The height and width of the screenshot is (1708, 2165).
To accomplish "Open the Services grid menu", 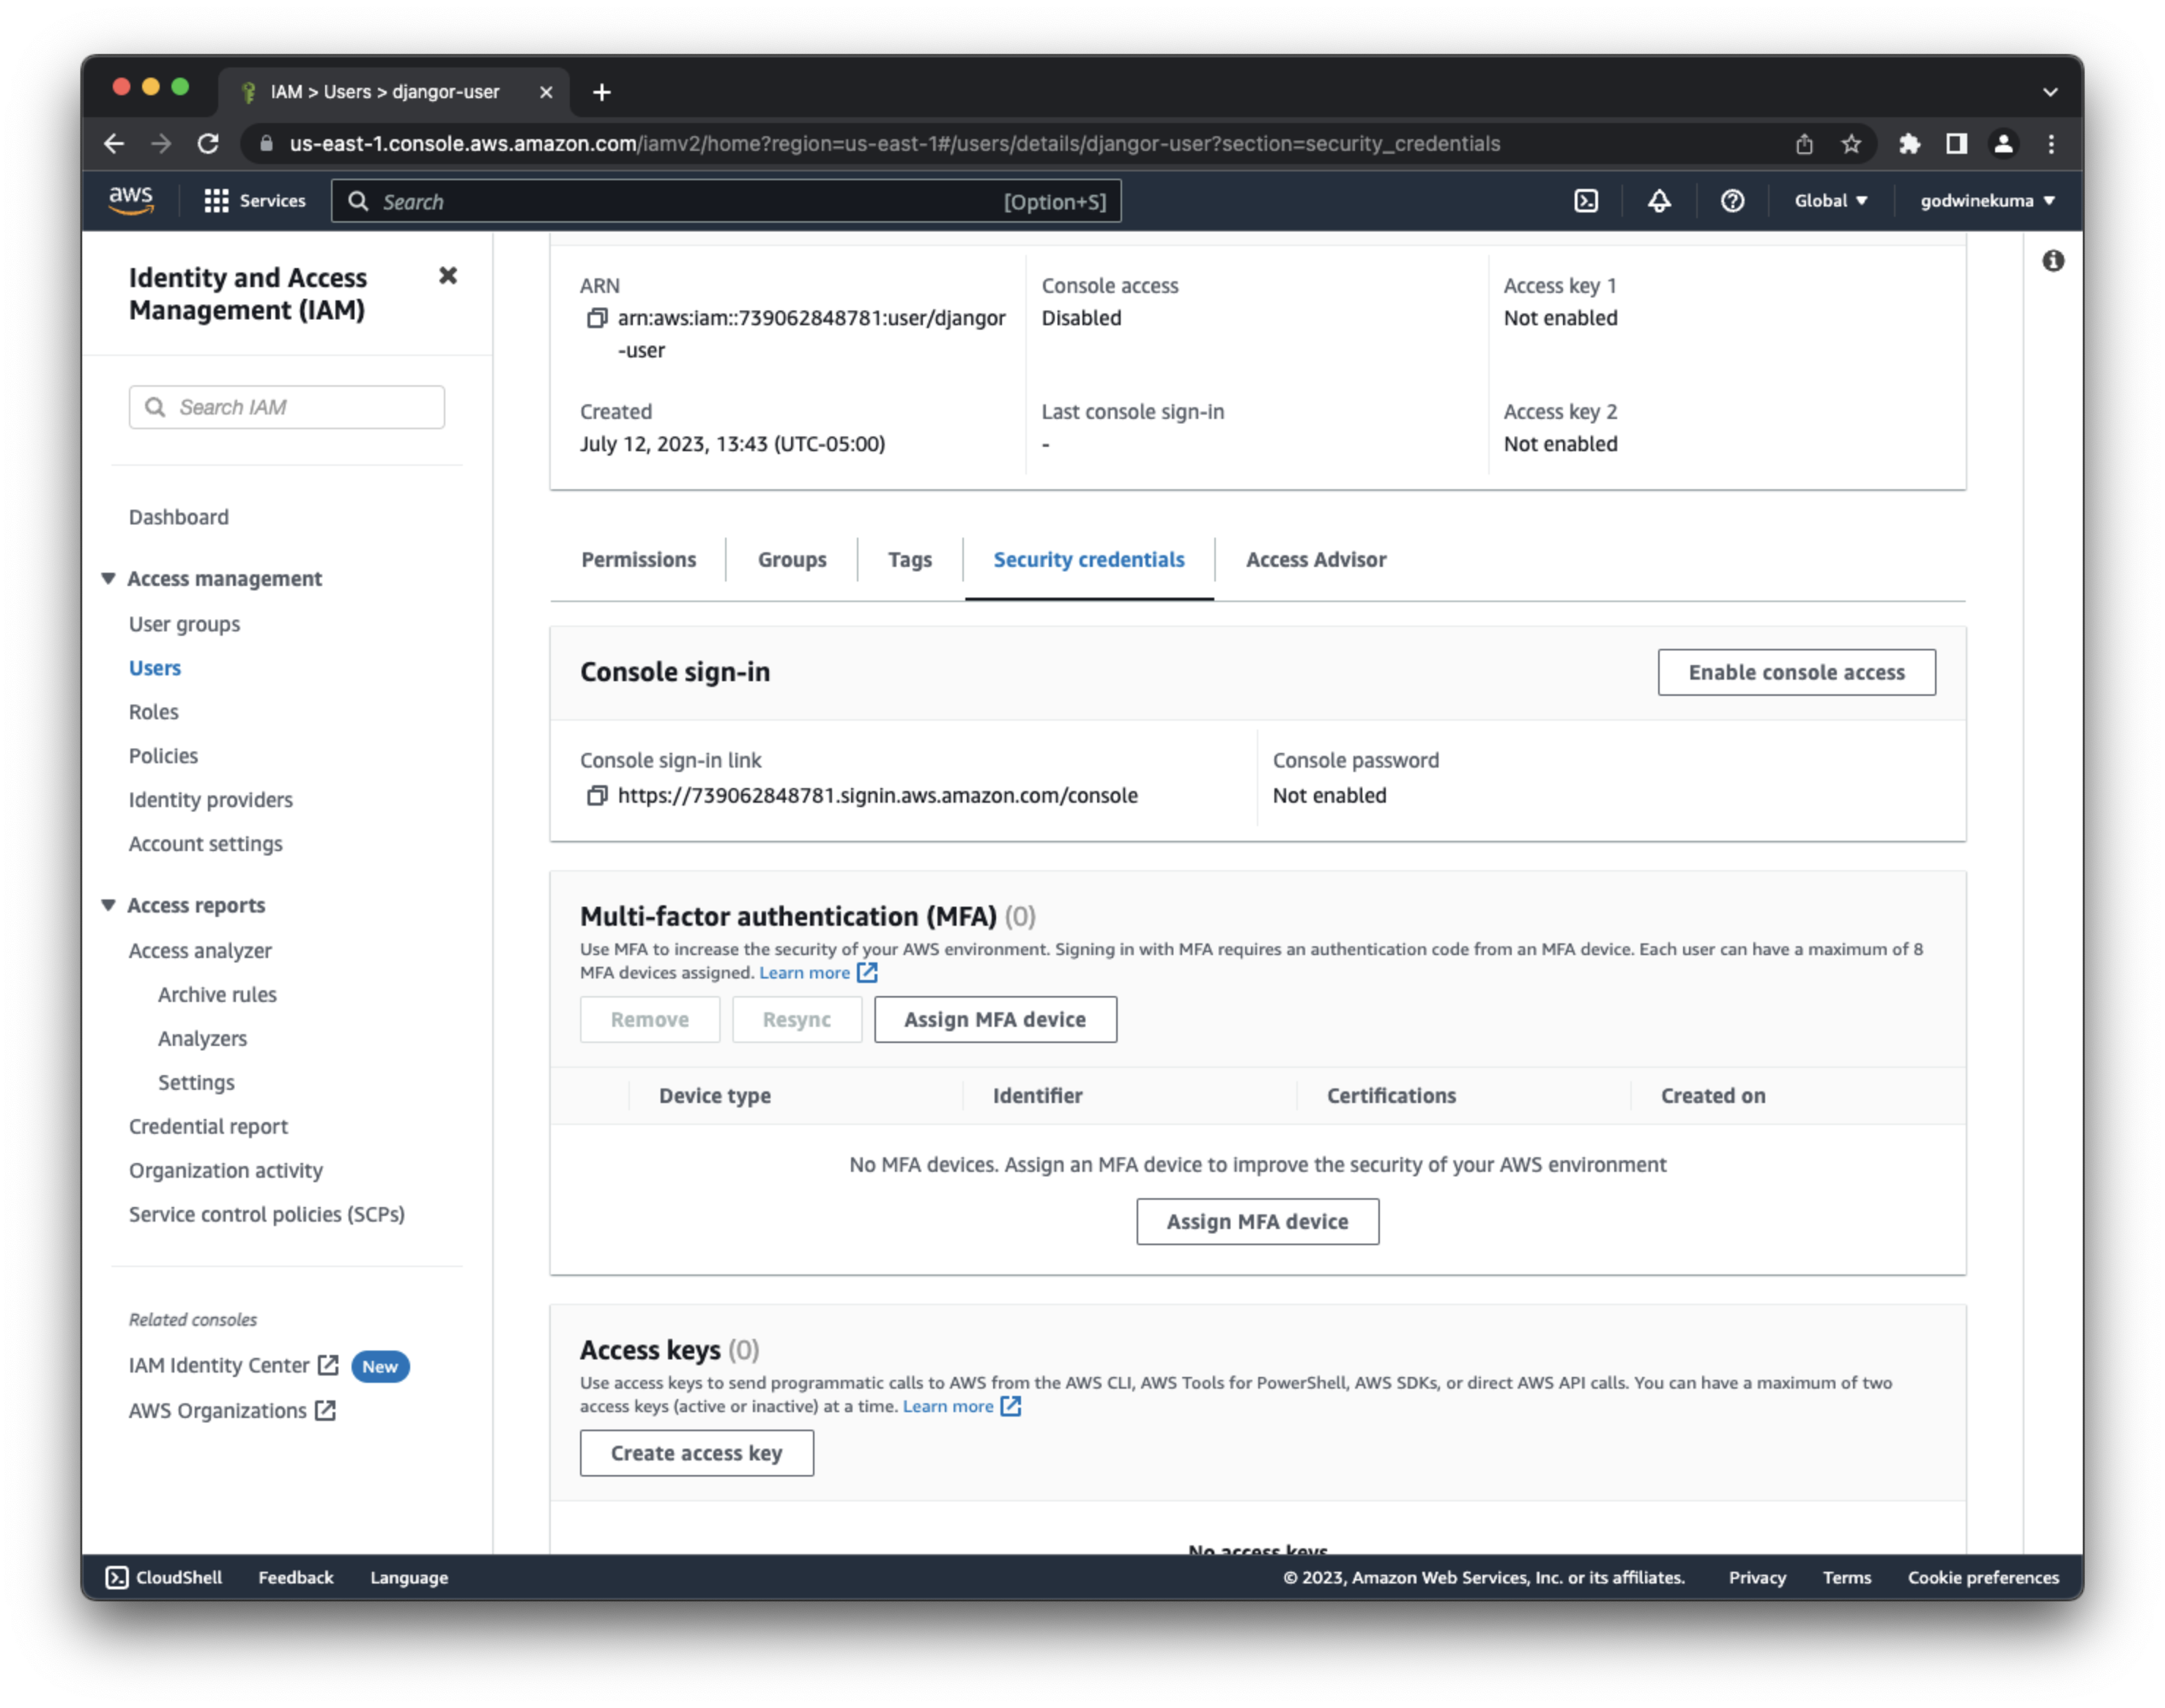I will (217, 201).
